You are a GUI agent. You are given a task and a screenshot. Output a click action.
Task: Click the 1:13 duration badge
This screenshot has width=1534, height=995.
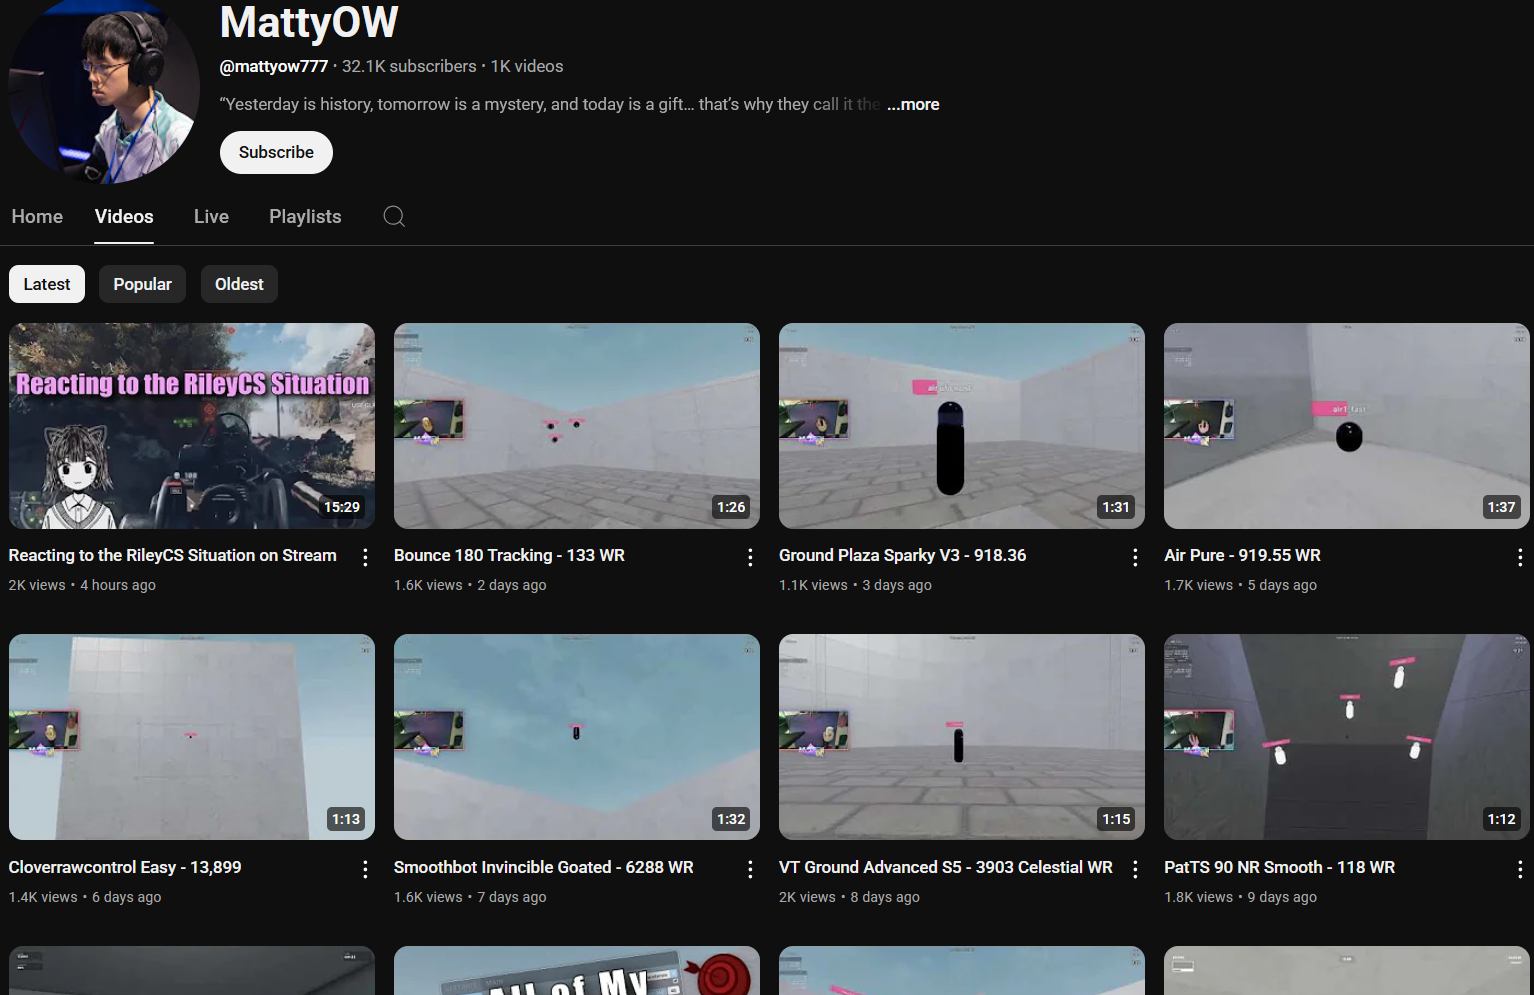coord(346,819)
